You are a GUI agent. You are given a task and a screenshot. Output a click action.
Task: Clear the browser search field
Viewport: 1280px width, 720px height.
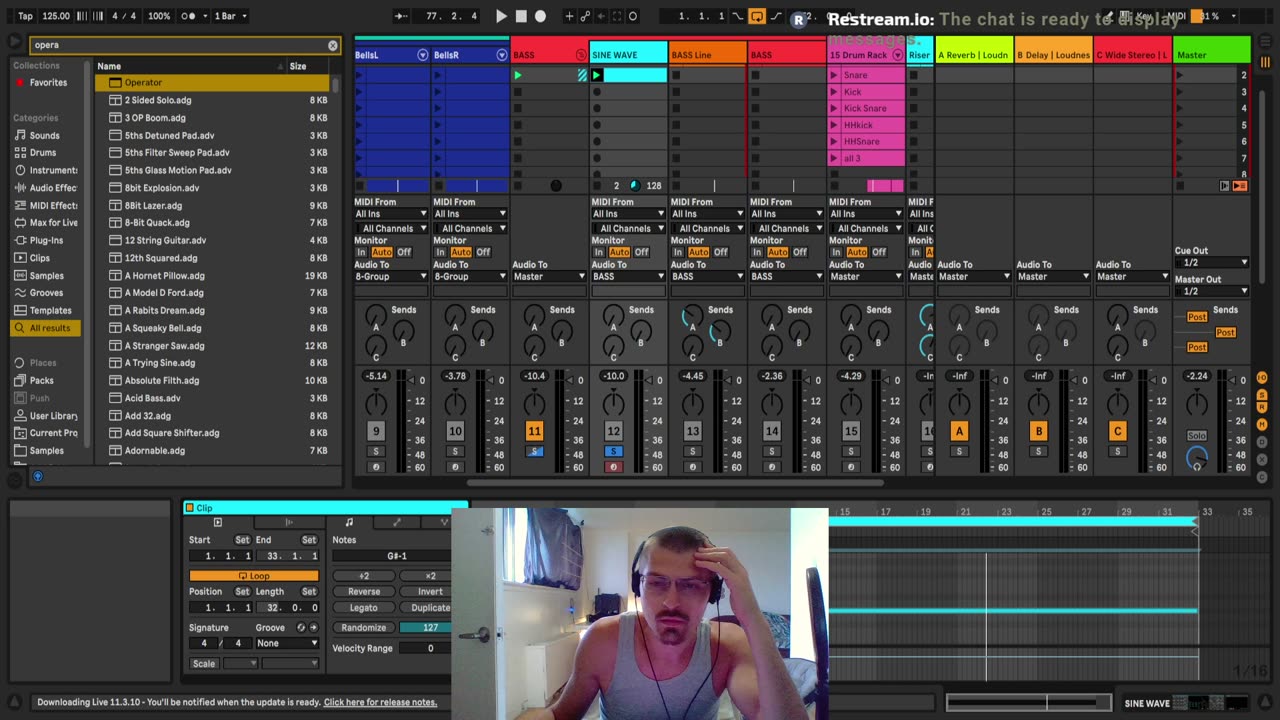333,45
